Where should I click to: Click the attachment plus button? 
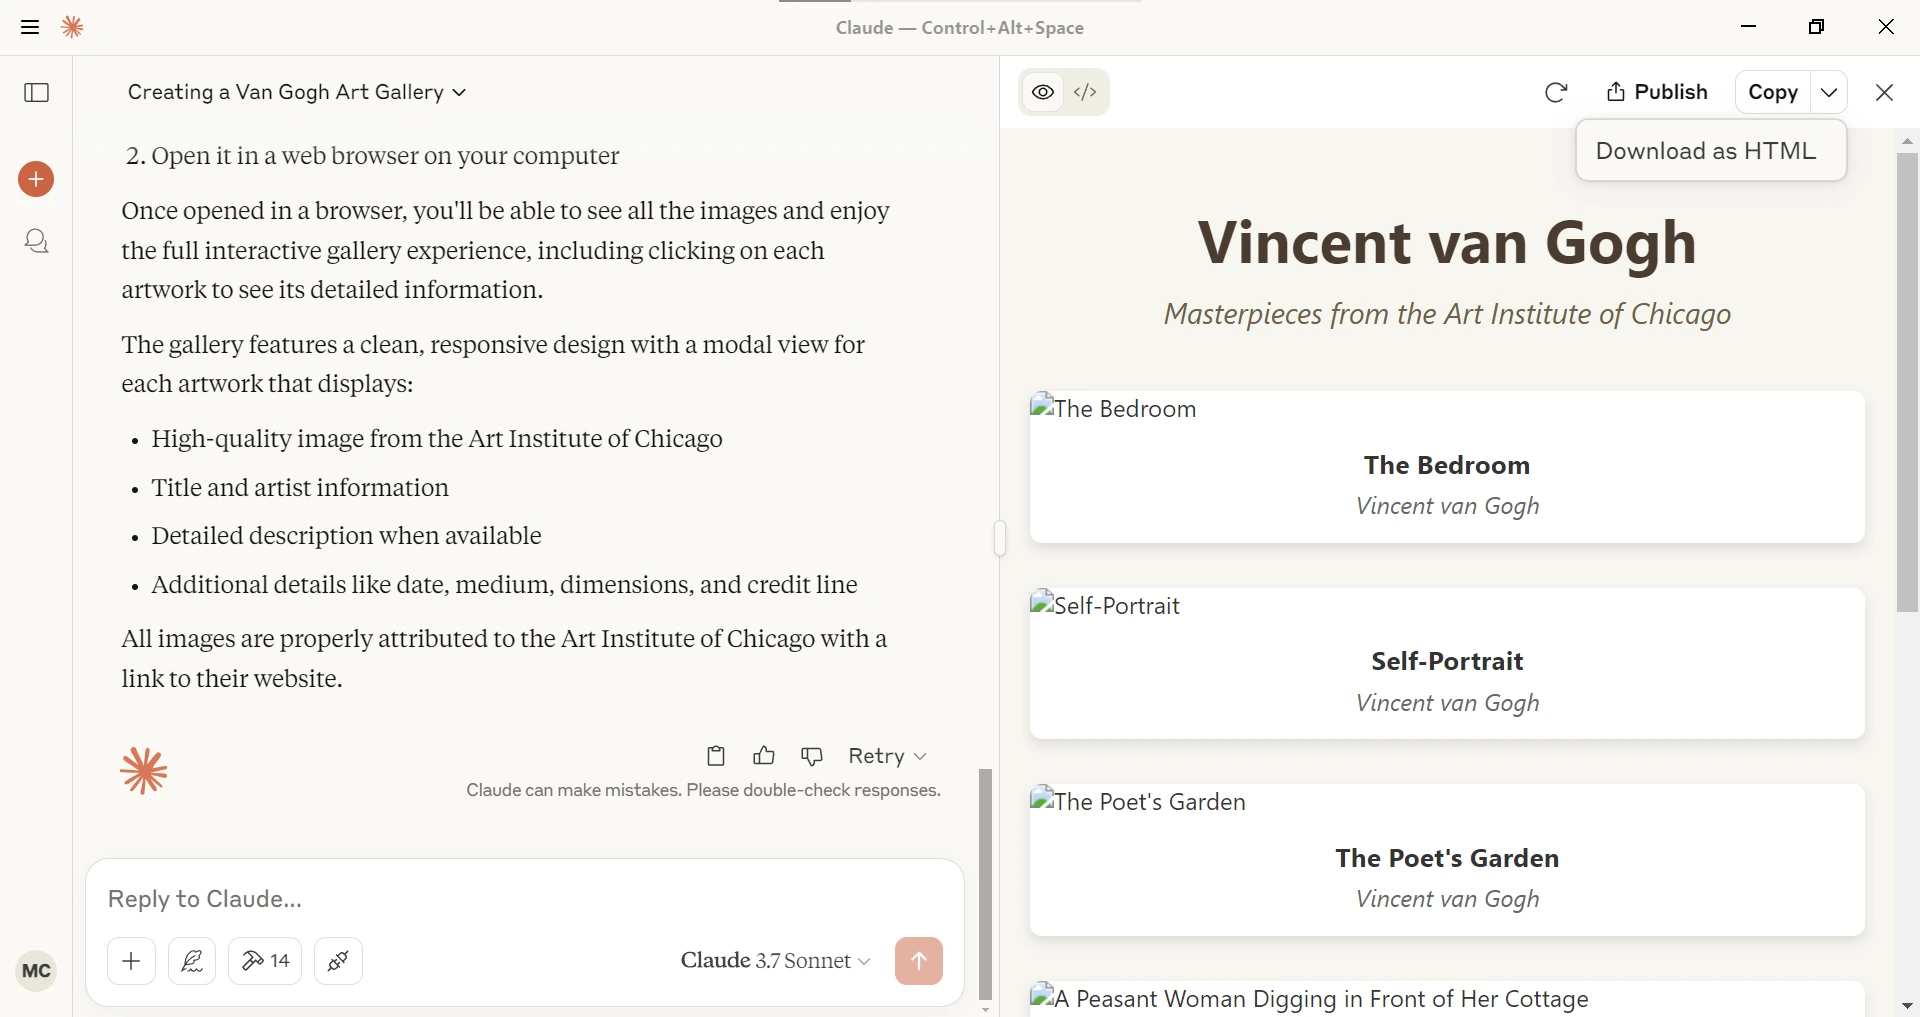(131, 961)
